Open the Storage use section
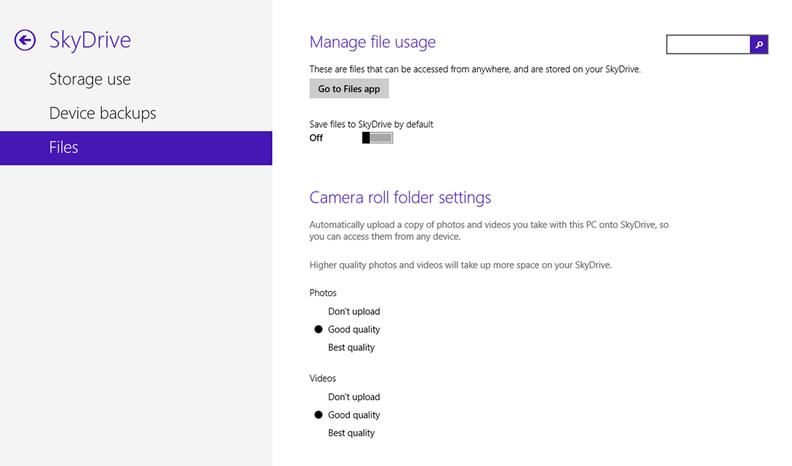 click(x=90, y=79)
